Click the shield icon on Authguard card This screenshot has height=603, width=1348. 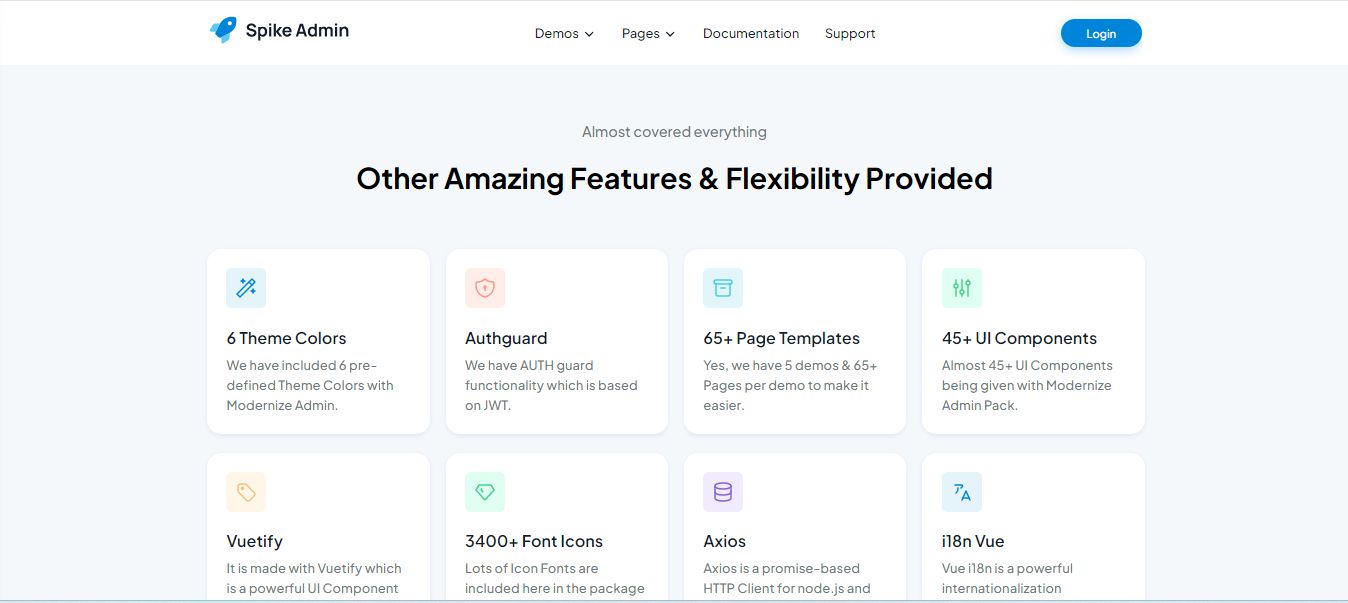[x=485, y=288]
